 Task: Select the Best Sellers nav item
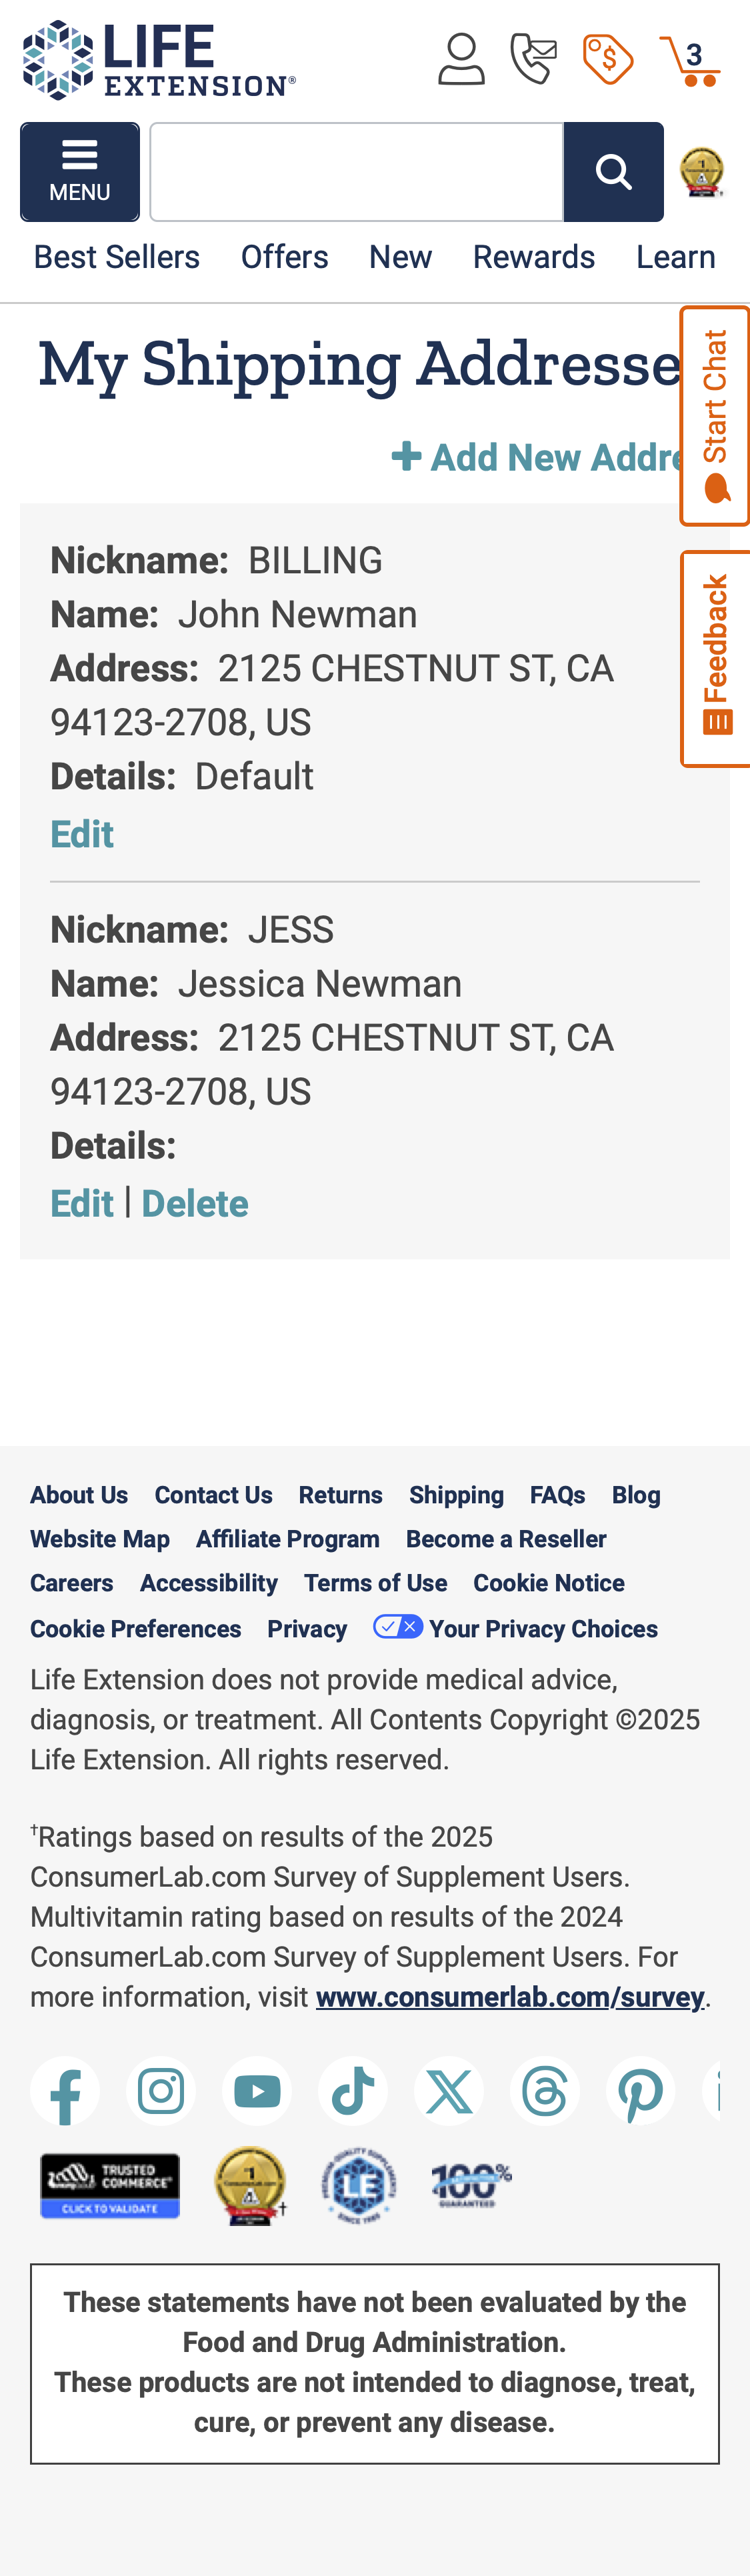pyautogui.click(x=117, y=258)
